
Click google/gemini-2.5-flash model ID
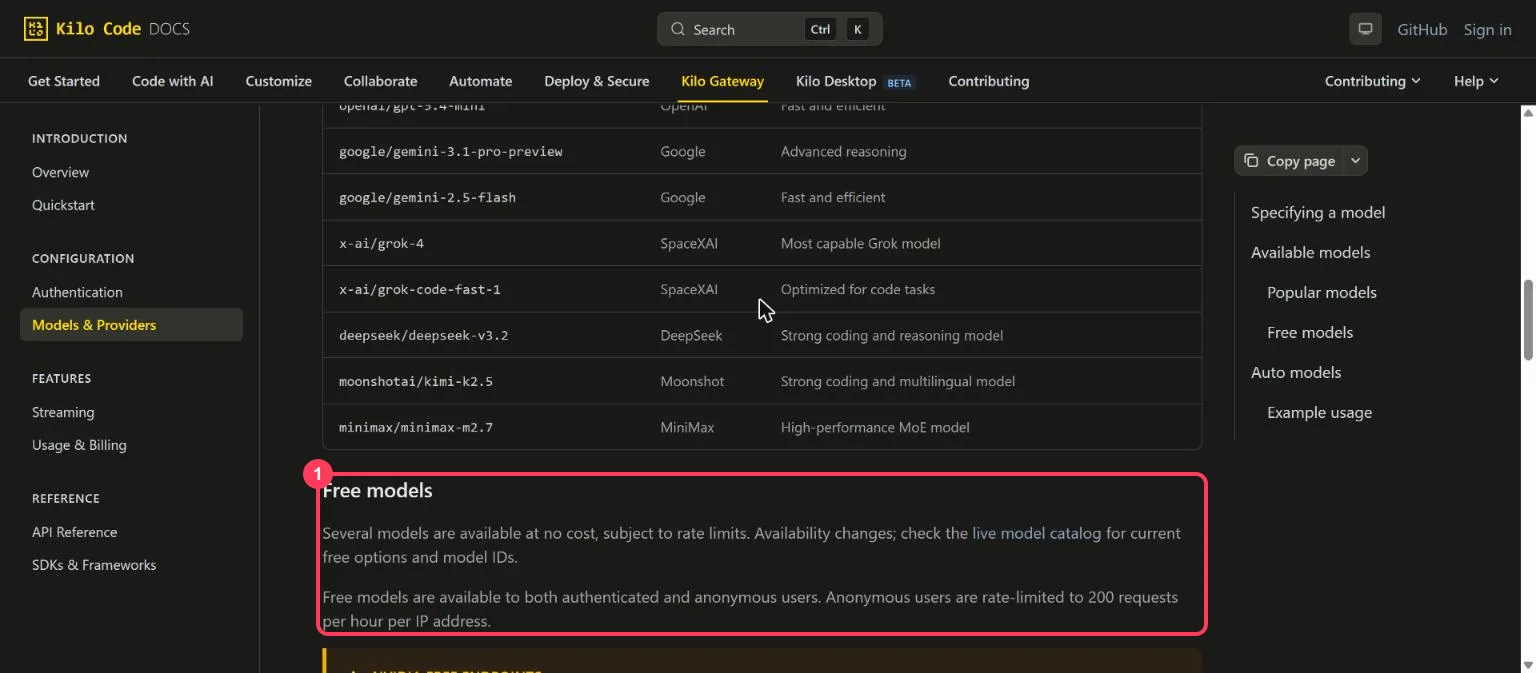click(x=428, y=198)
